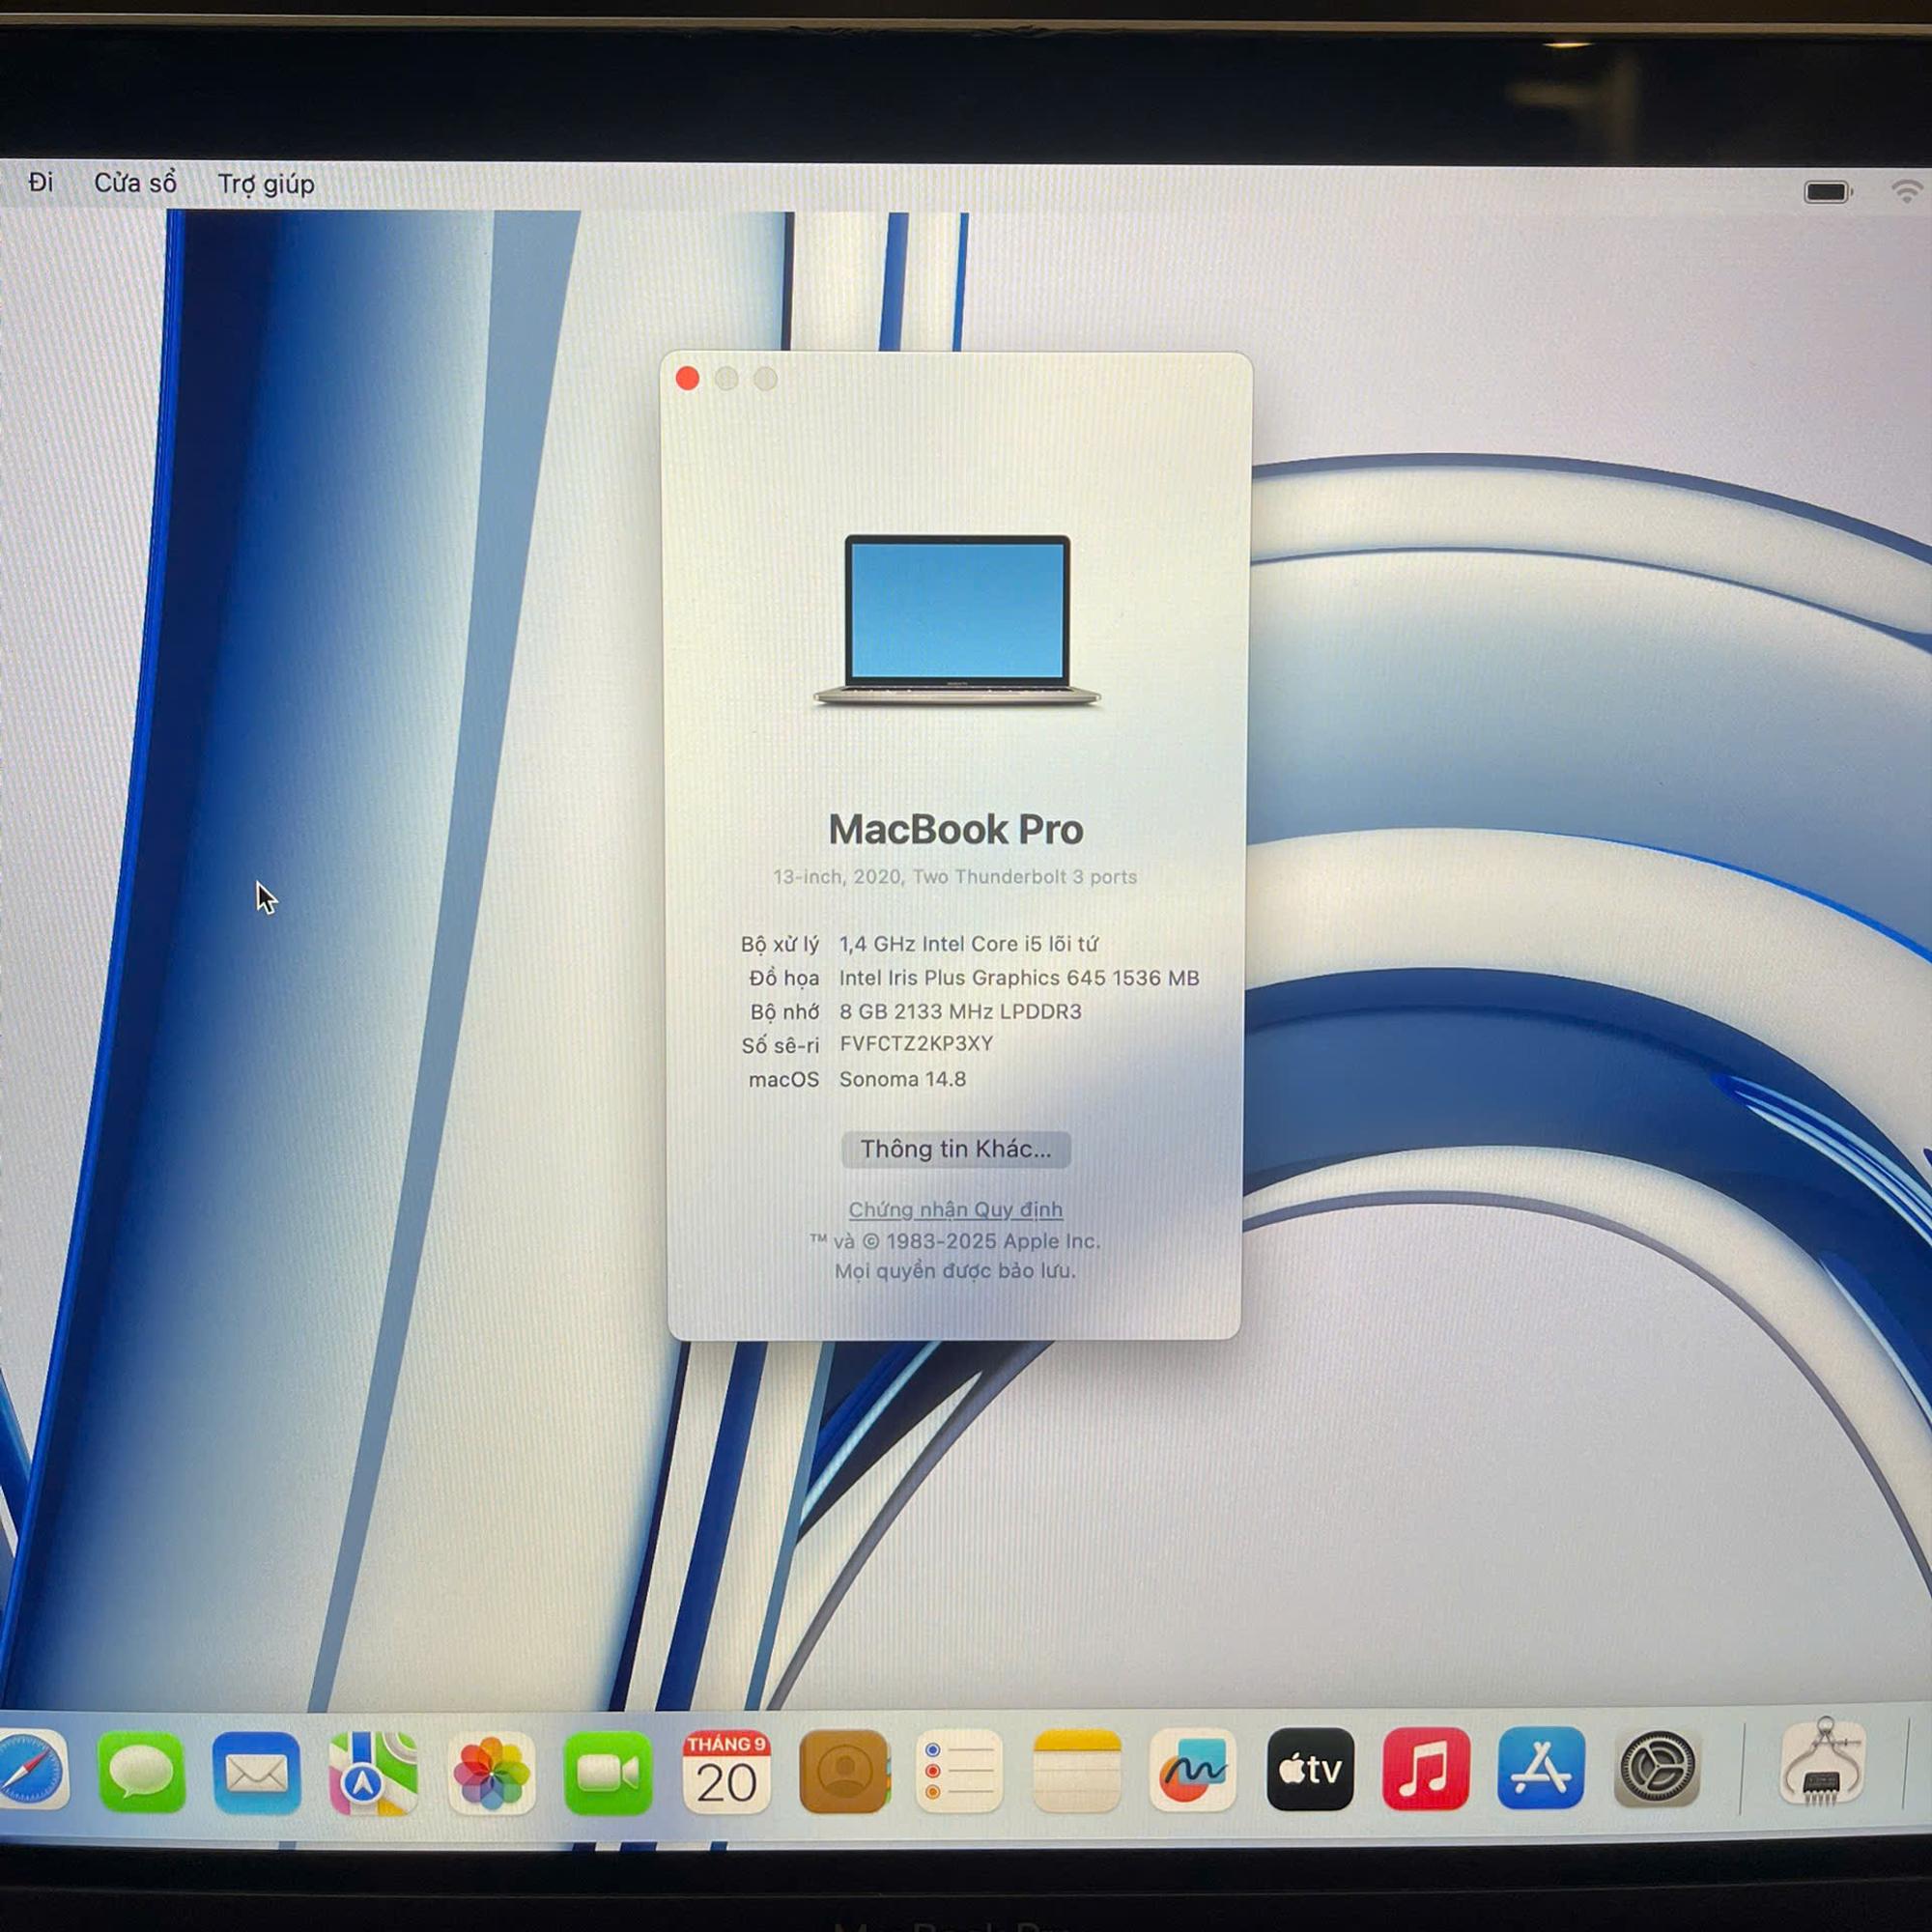Open System Settings gear in dock

coord(1657,1769)
